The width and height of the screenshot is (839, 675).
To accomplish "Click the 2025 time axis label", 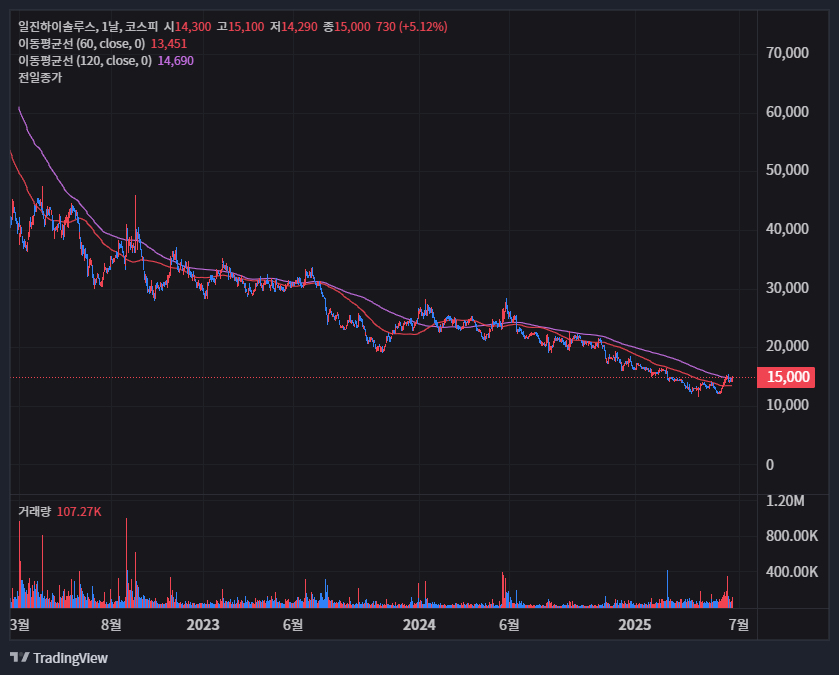I will coord(635,625).
